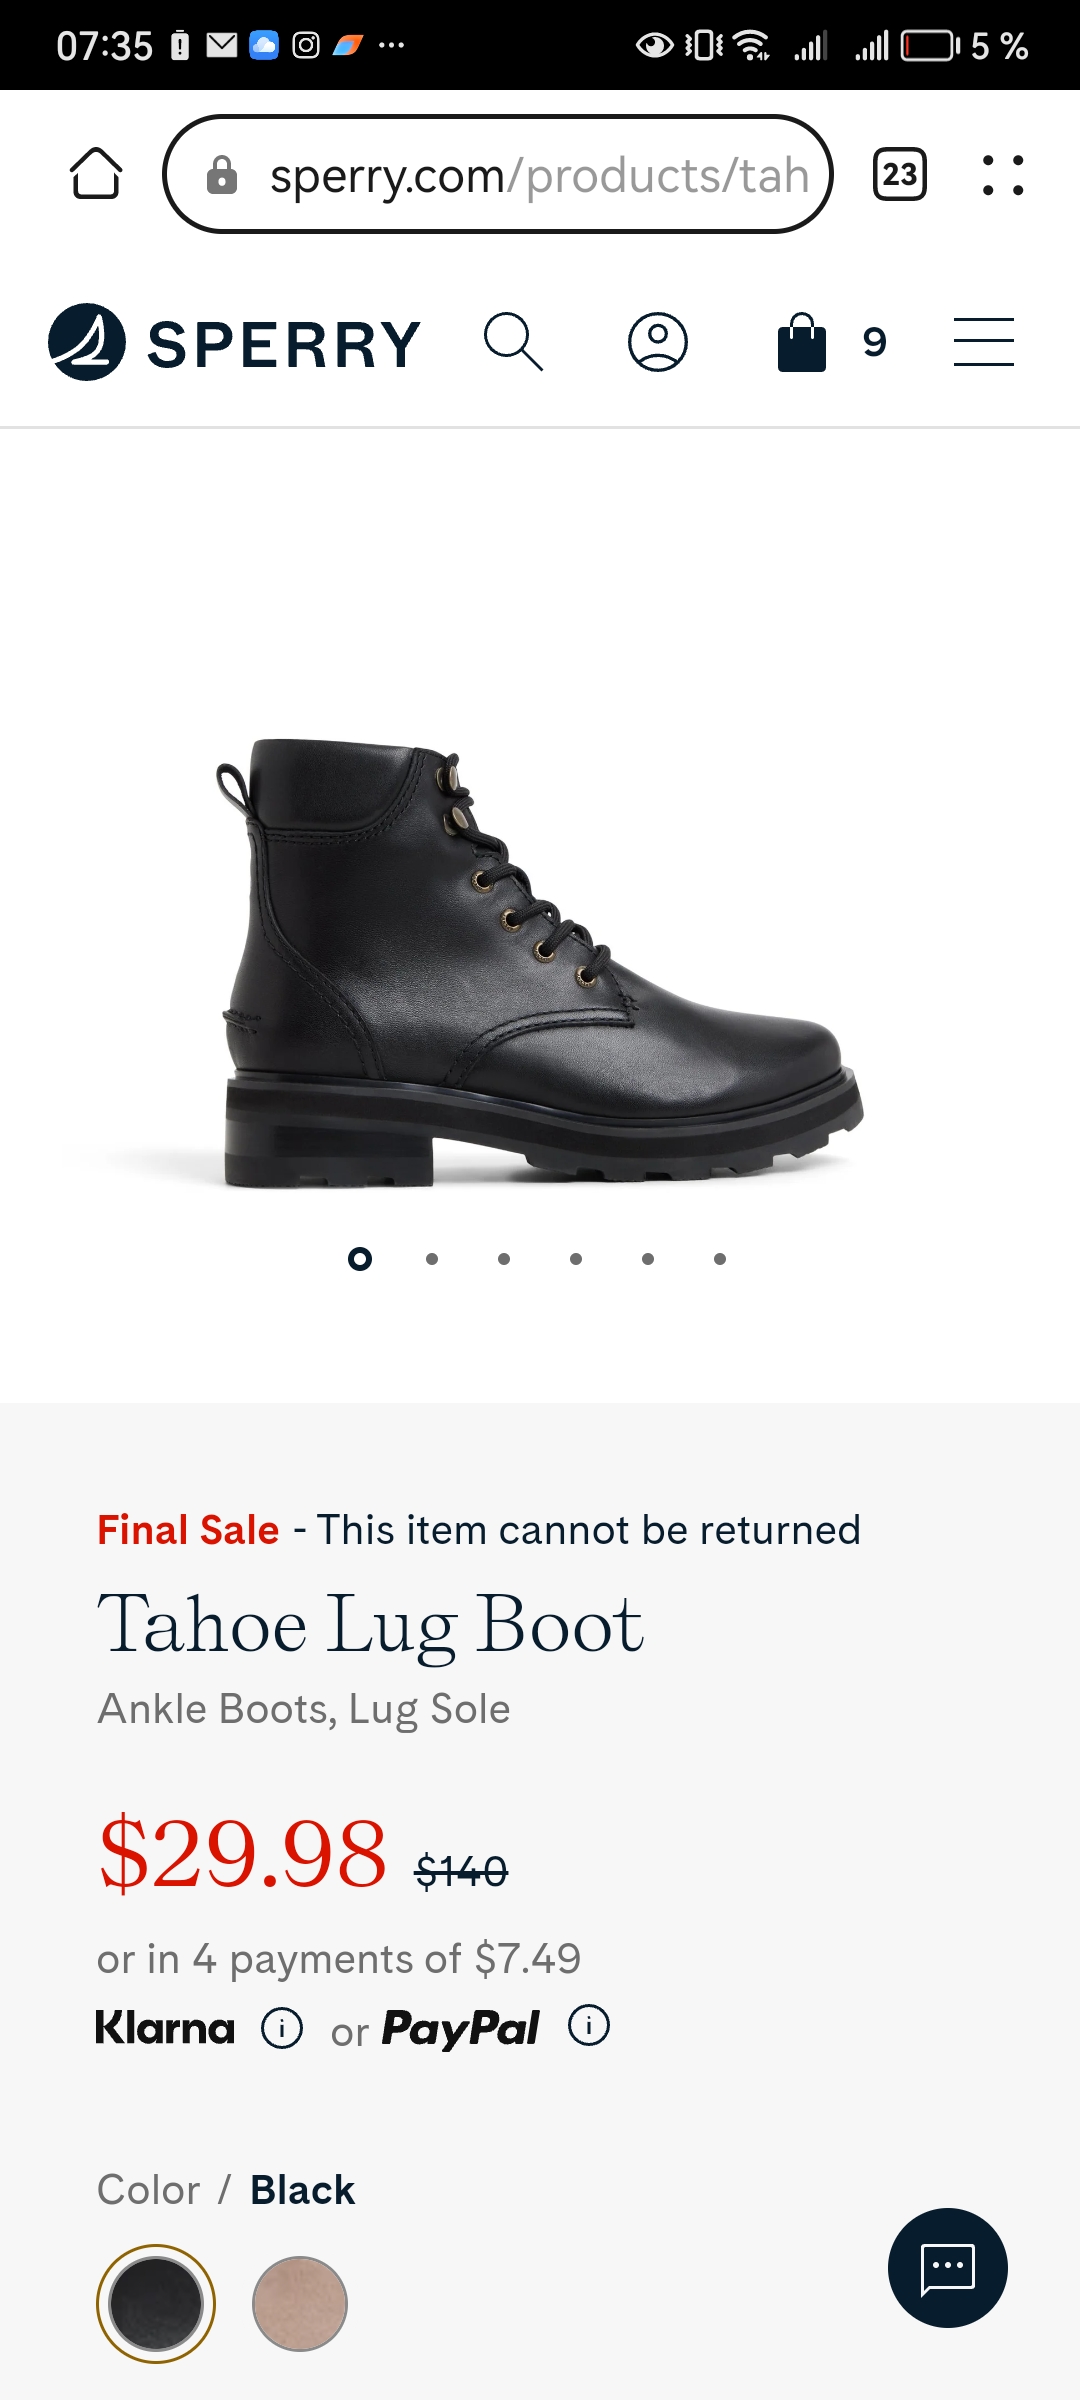Go to the second carousel image dot
The image size is (1080, 2400).
pyautogui.click(x=432, y=1259)
